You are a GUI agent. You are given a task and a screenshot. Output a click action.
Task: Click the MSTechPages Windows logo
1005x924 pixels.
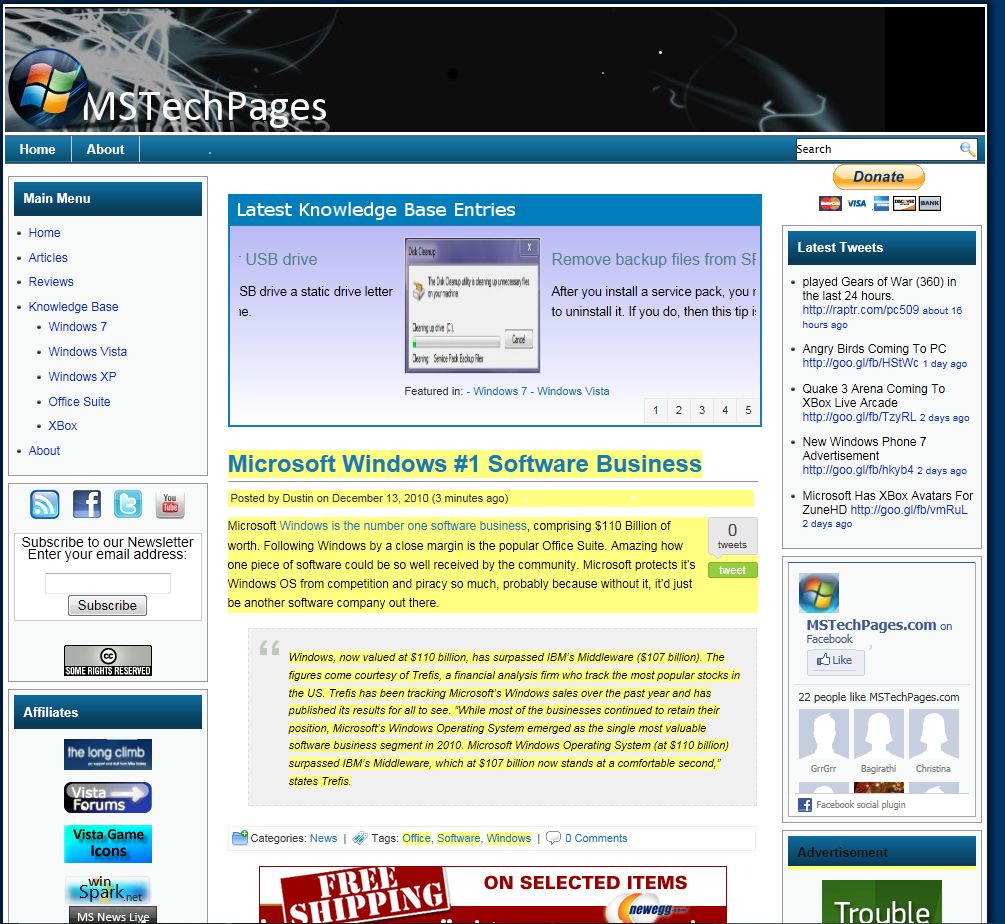click(x=47, y=86)
